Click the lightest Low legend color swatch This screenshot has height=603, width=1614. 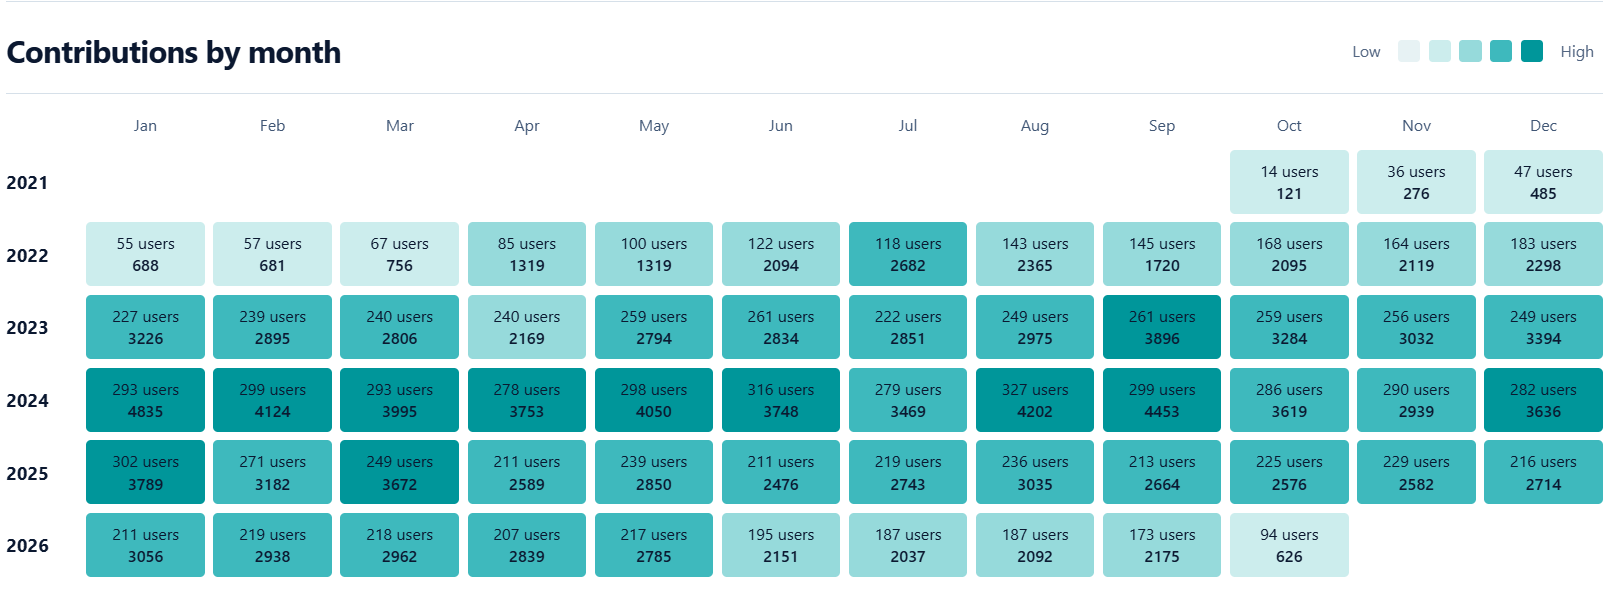(x=1409, y=51)
